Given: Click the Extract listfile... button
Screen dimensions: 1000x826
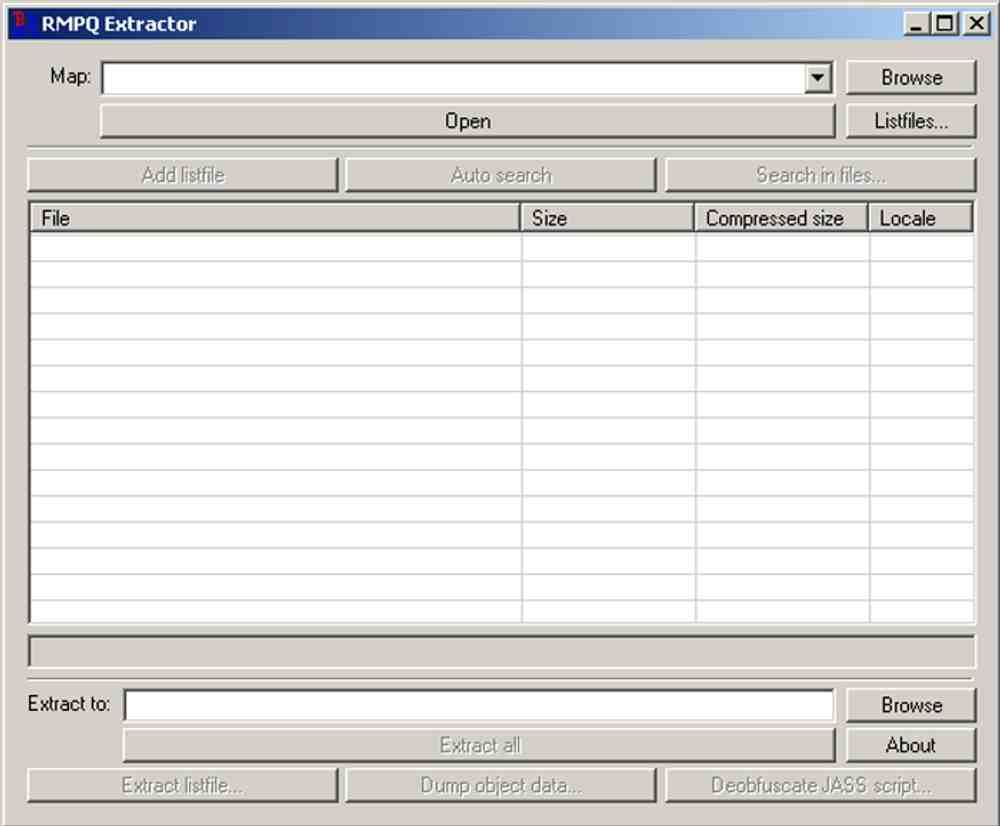Looking at the screenshot, I should click(x=182, y=785).
